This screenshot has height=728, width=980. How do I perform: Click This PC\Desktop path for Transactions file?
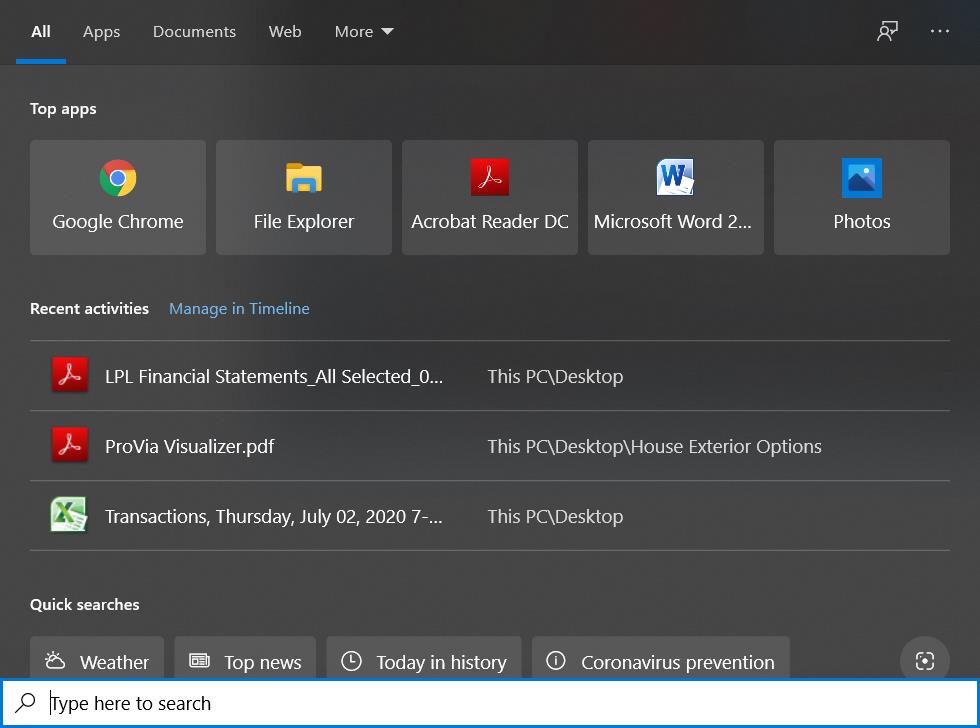pyautogui.click(x=555, y=516)
